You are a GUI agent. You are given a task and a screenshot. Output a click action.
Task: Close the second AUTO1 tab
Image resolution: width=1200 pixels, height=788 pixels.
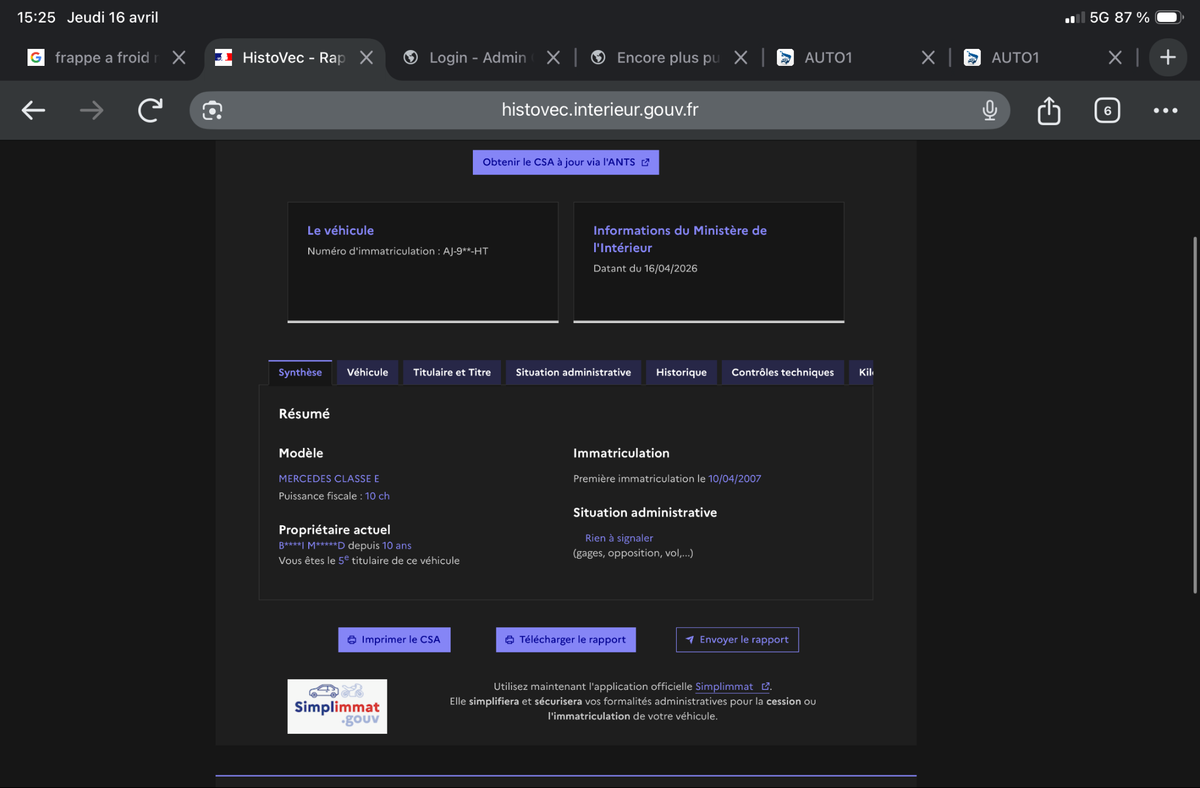coord(1115,58)
